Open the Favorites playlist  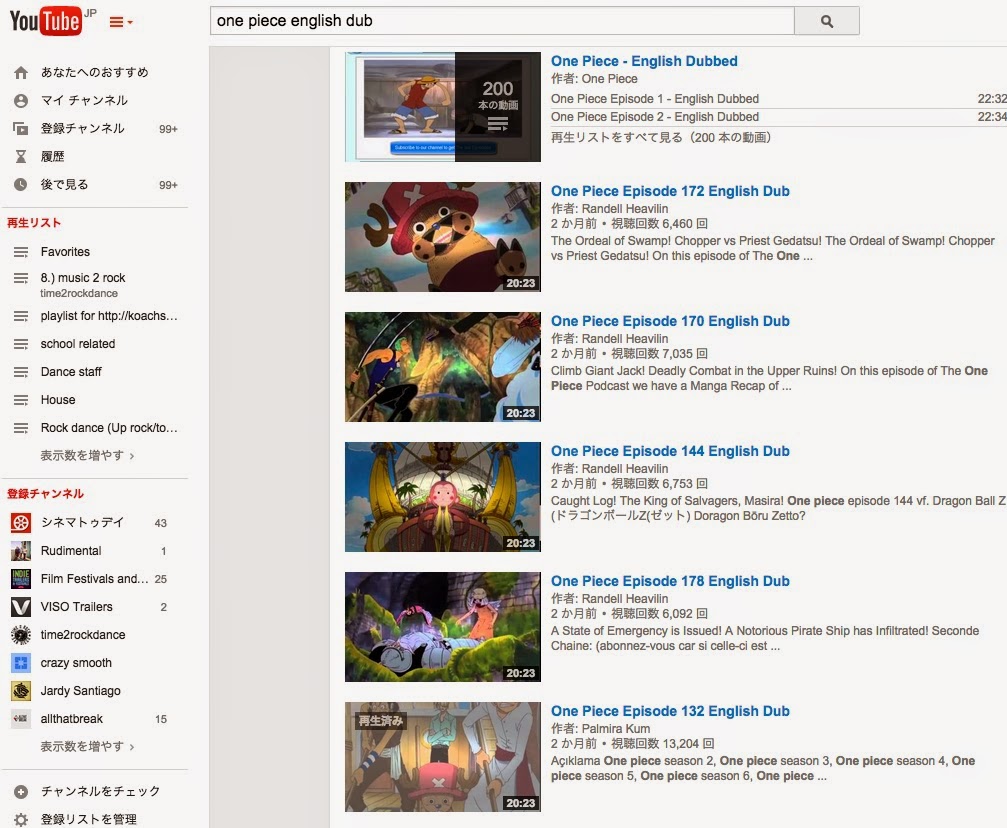coord(65,252)
